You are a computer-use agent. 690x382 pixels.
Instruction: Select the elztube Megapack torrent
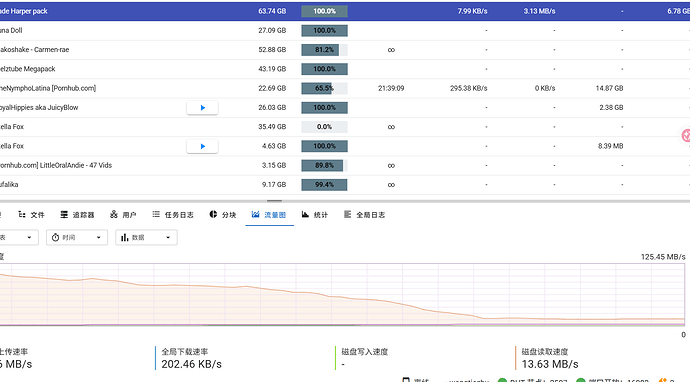click(345, 69)
